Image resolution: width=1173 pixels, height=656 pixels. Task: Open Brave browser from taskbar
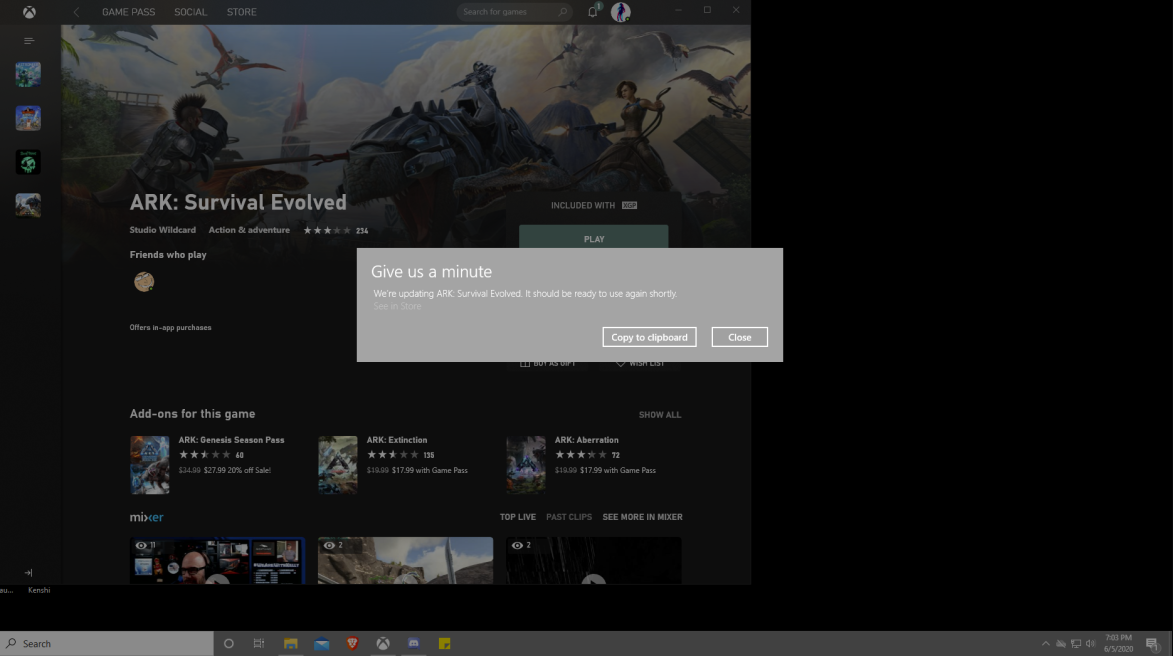click(352, 643)
